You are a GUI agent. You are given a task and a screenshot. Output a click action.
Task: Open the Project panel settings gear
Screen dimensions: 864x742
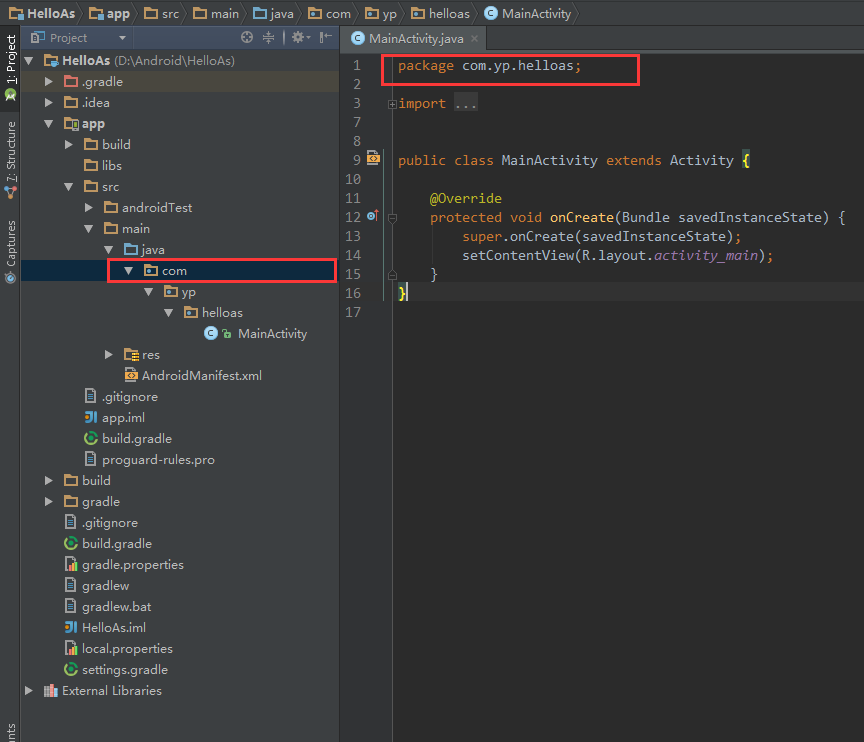click(301, 37)
